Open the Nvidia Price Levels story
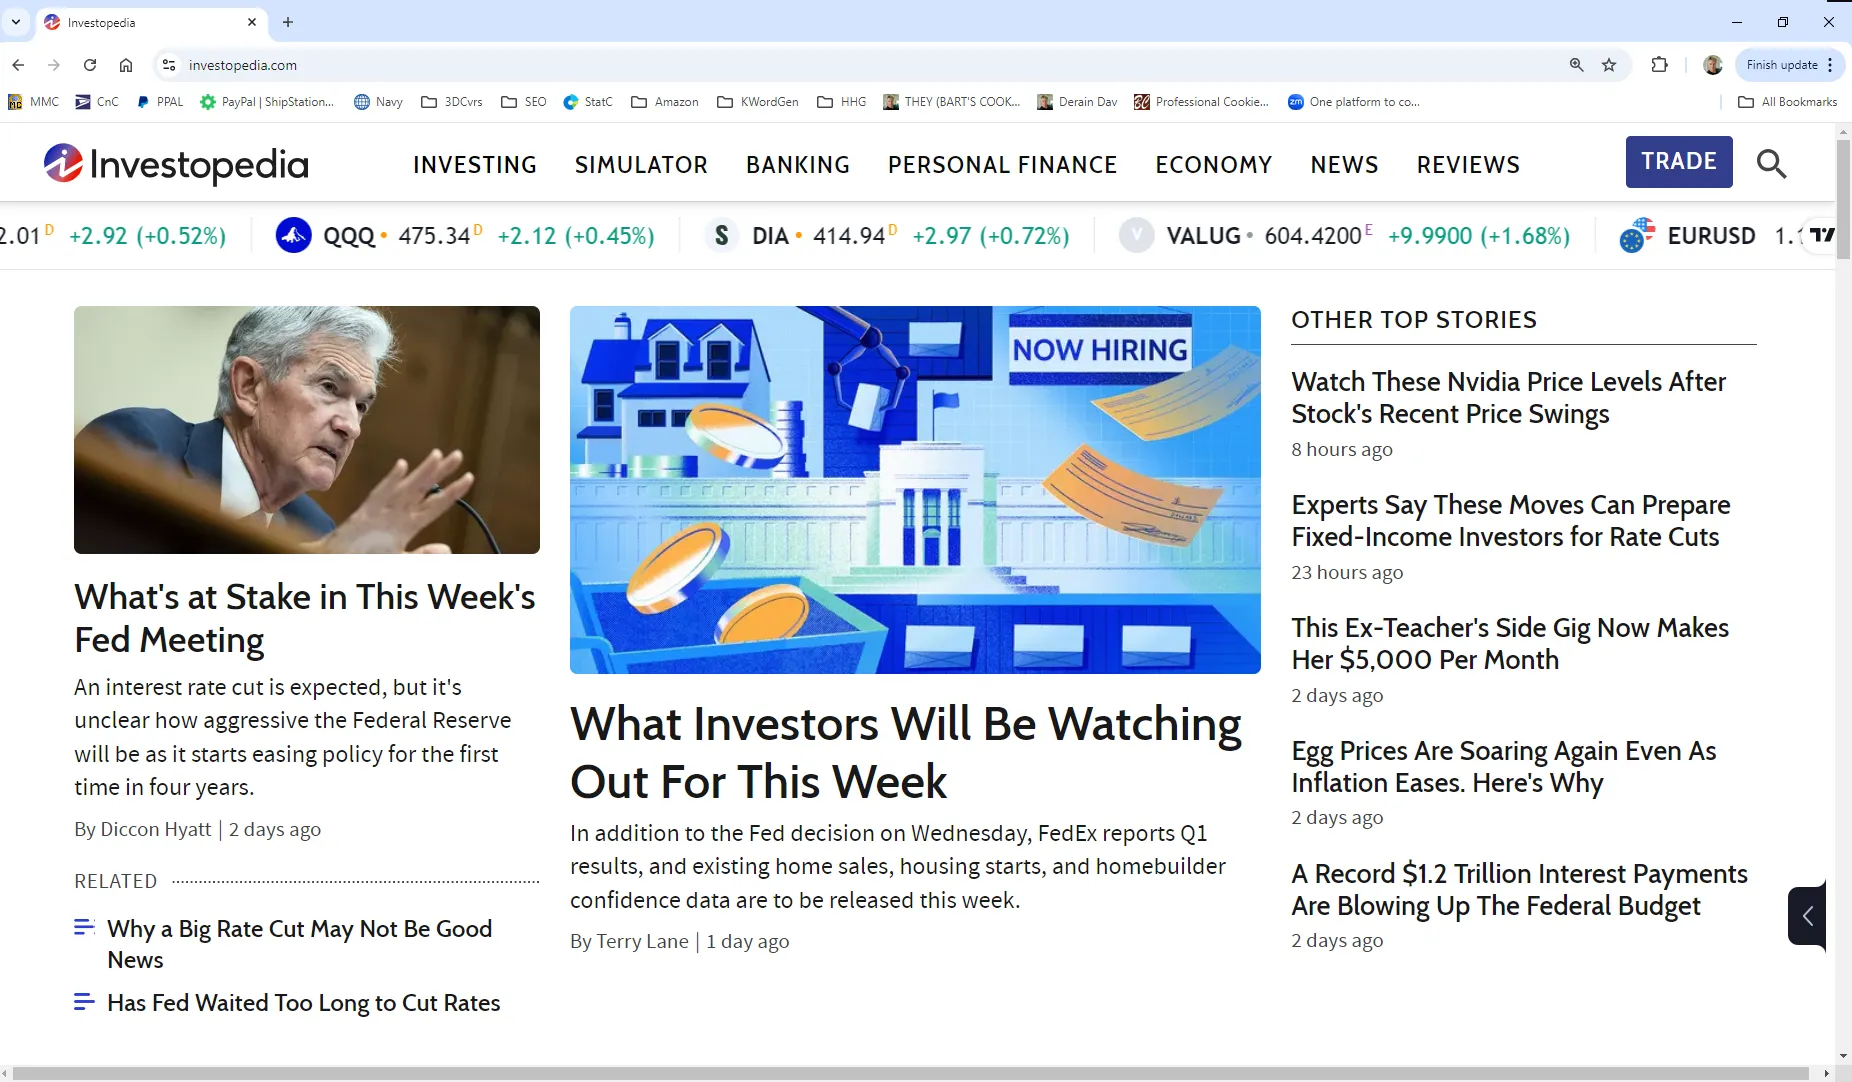The height and width of the screenshot is (1082, 1852). (1508, 398)
